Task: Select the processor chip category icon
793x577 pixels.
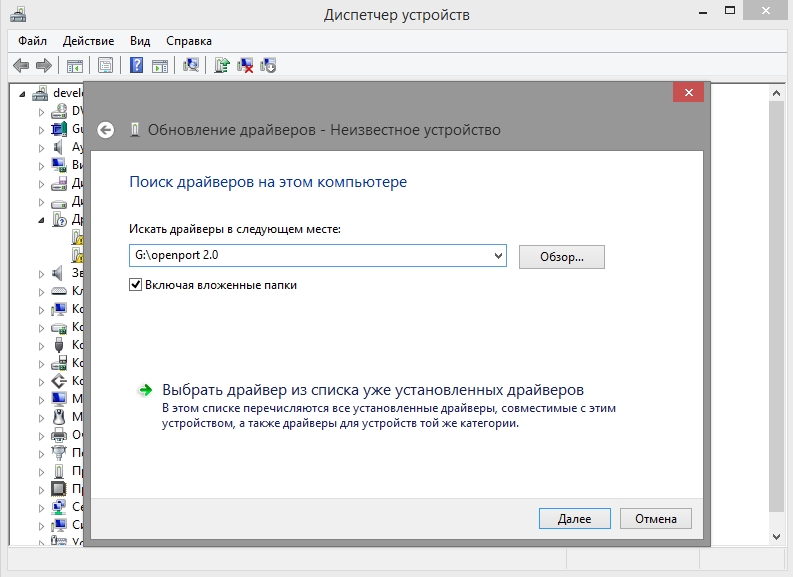Action: (x=59, y=489)
